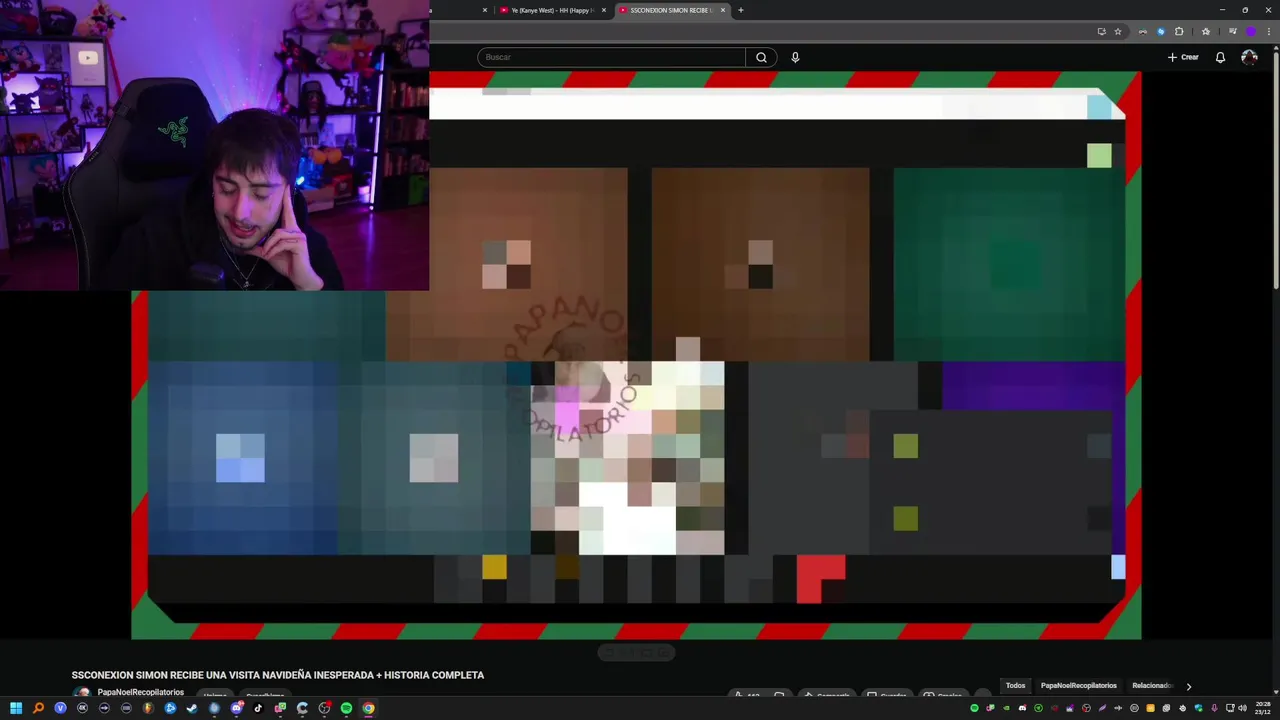Open Steam from the taskbar
This screenshot has width=1280, height=720.
[x=192, y=708]
